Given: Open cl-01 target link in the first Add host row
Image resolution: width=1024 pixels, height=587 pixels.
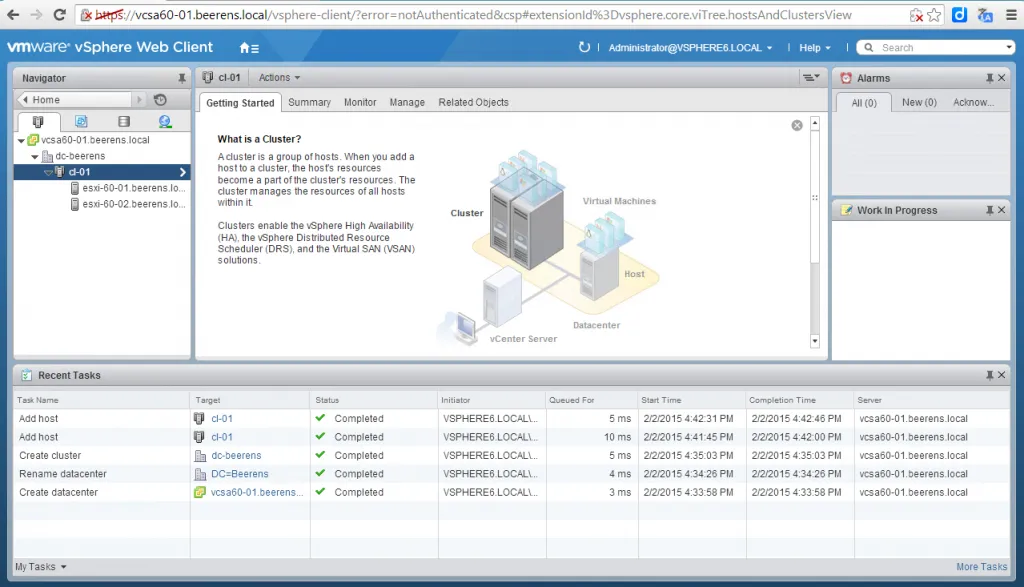Looking at the screenshot, I should (x=222, y=419).
